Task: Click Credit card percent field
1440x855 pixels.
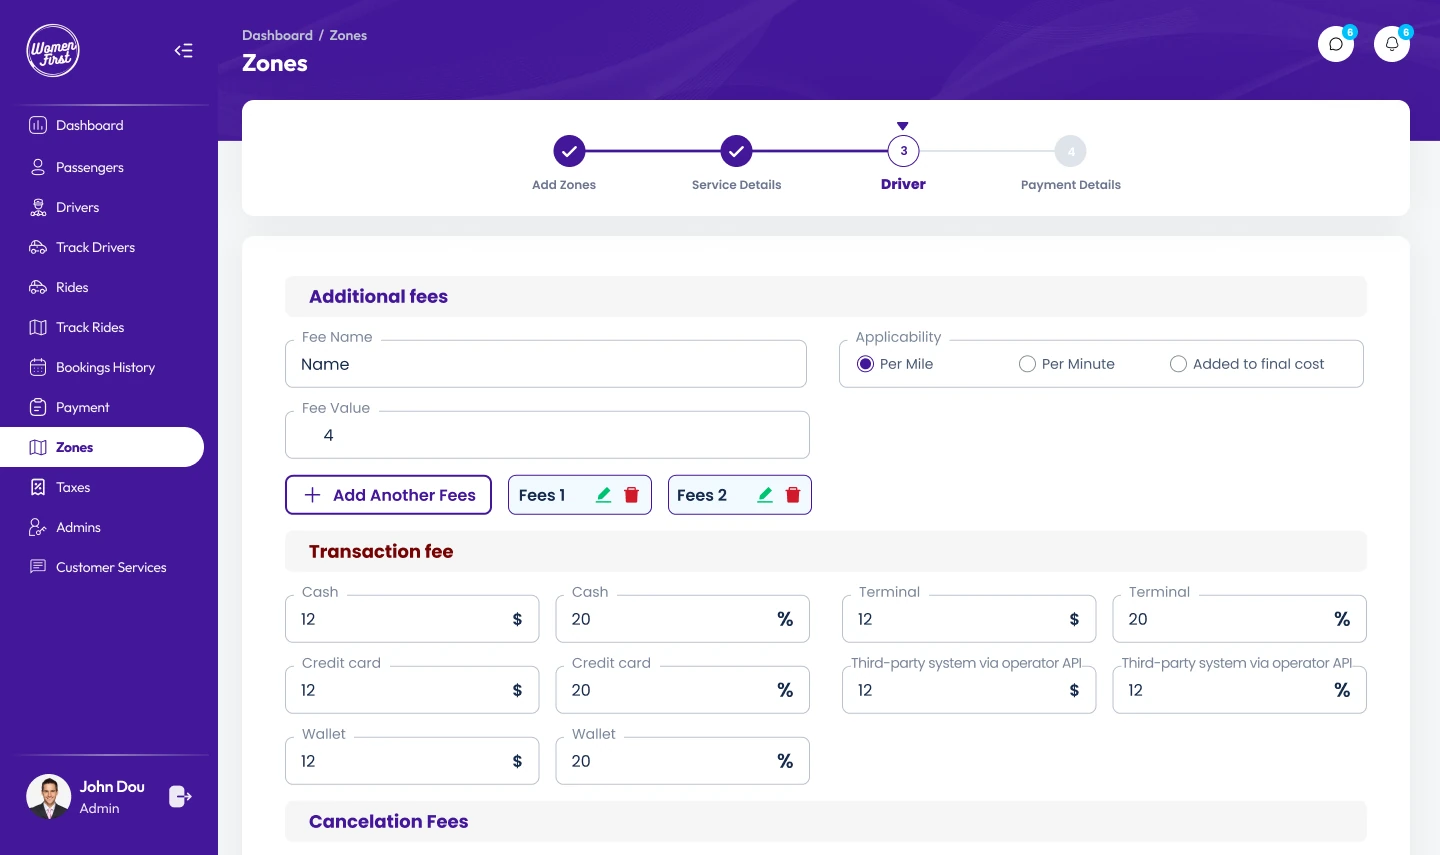Action: point(682,690)
